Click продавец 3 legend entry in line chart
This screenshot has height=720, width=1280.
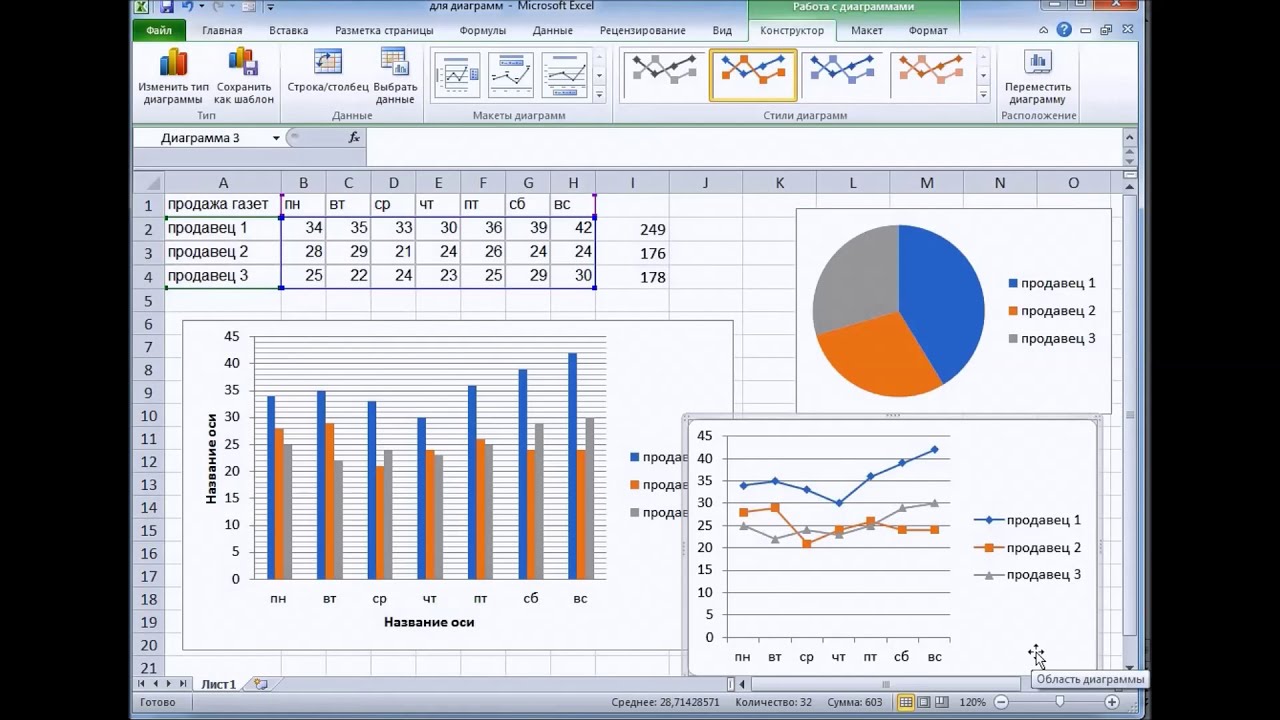coord(1028,575)
